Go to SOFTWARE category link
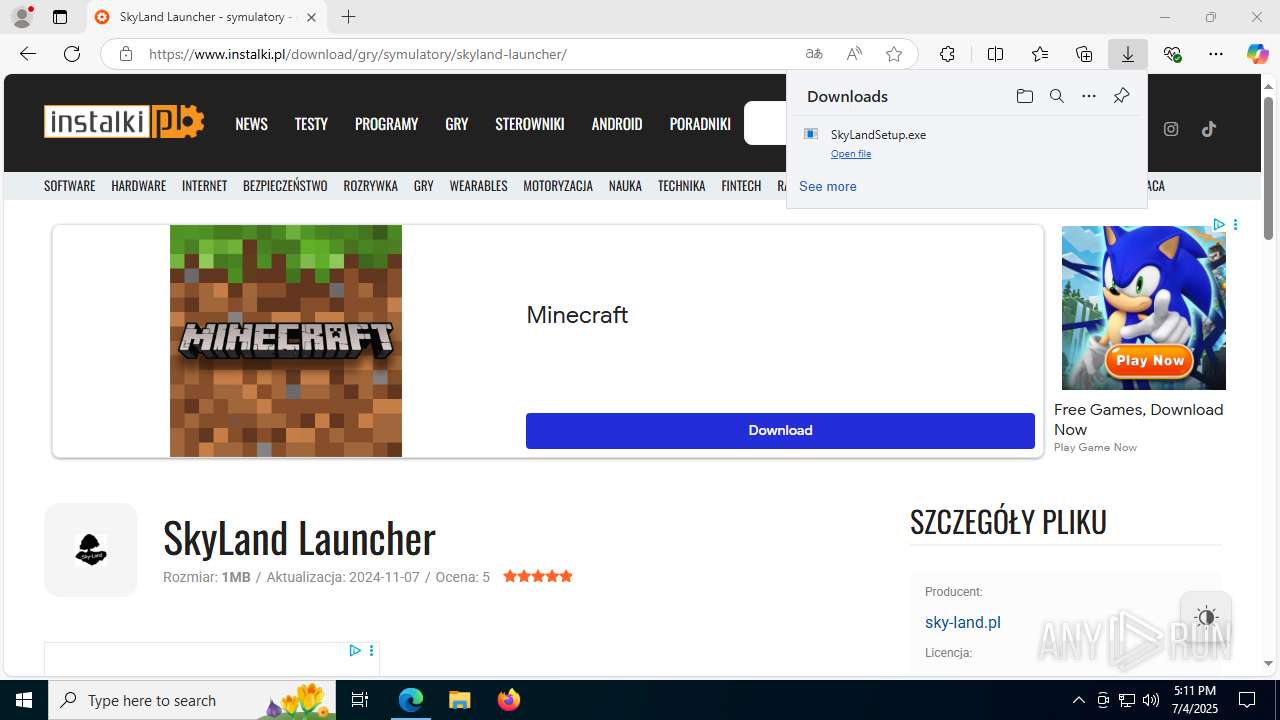Viewport: 1280px width, 720px height. coord(70,186)
